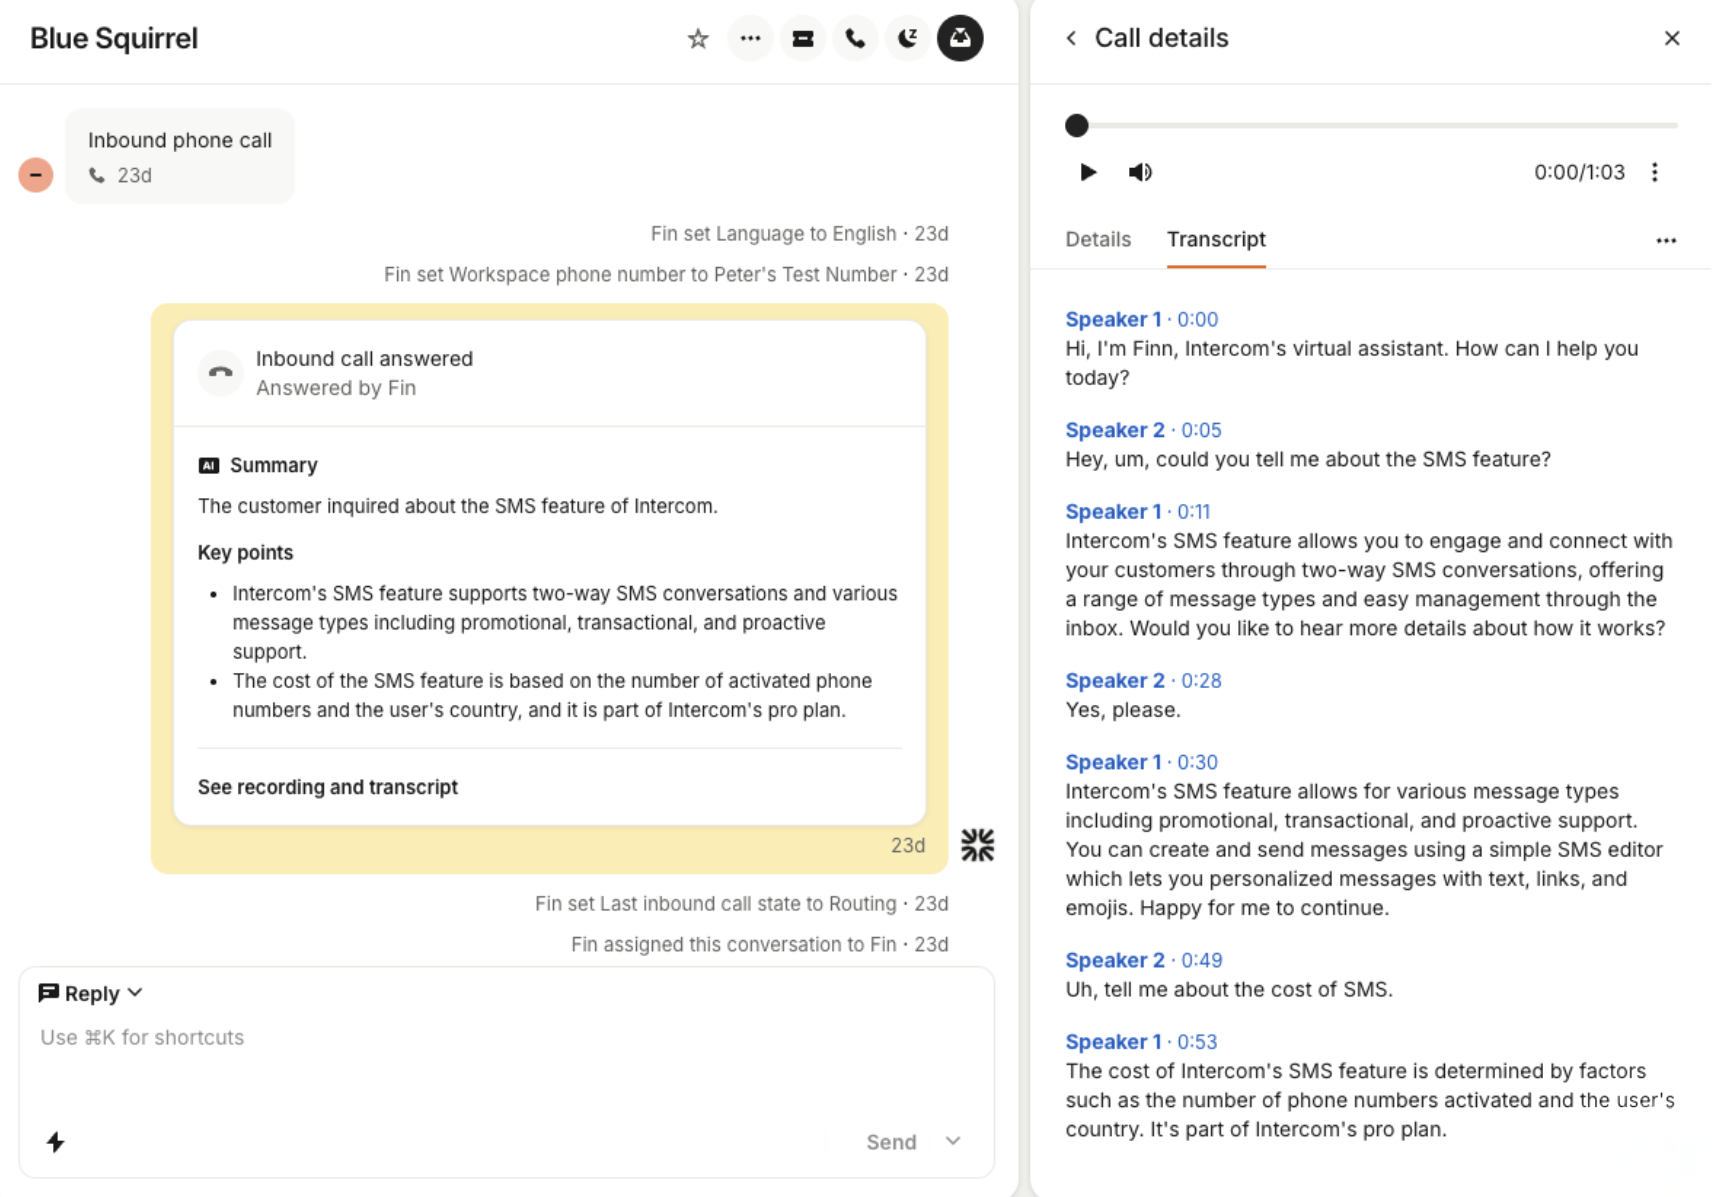Jump to Speaker 2 at 0:28
The height and width of the screenshot is (1197, 1715).
(1143, 681)
